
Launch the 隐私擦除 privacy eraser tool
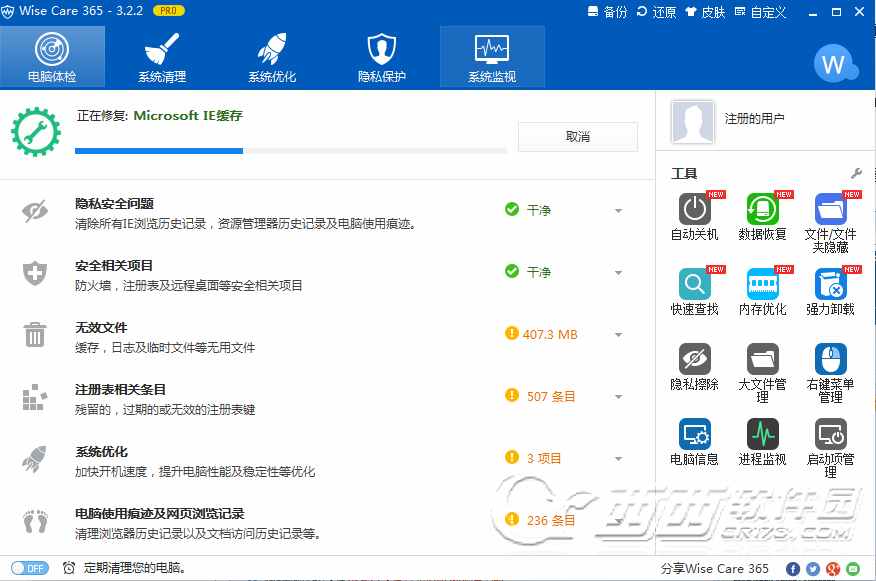tap(694, 360)
